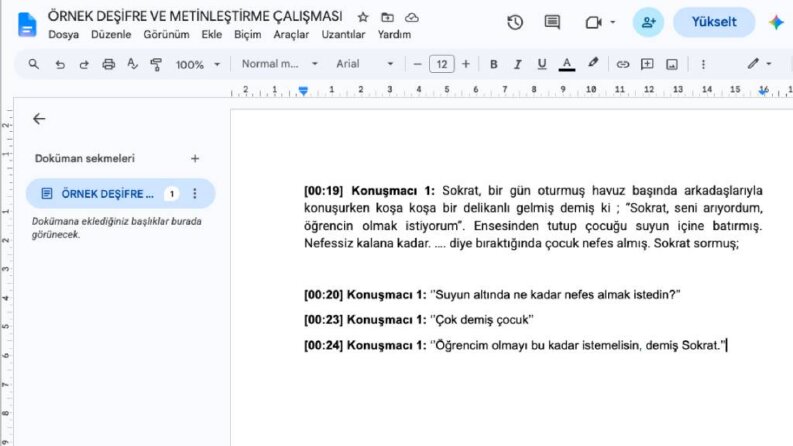
Task: Move document to a folder
Action: [x=387, y=18]
